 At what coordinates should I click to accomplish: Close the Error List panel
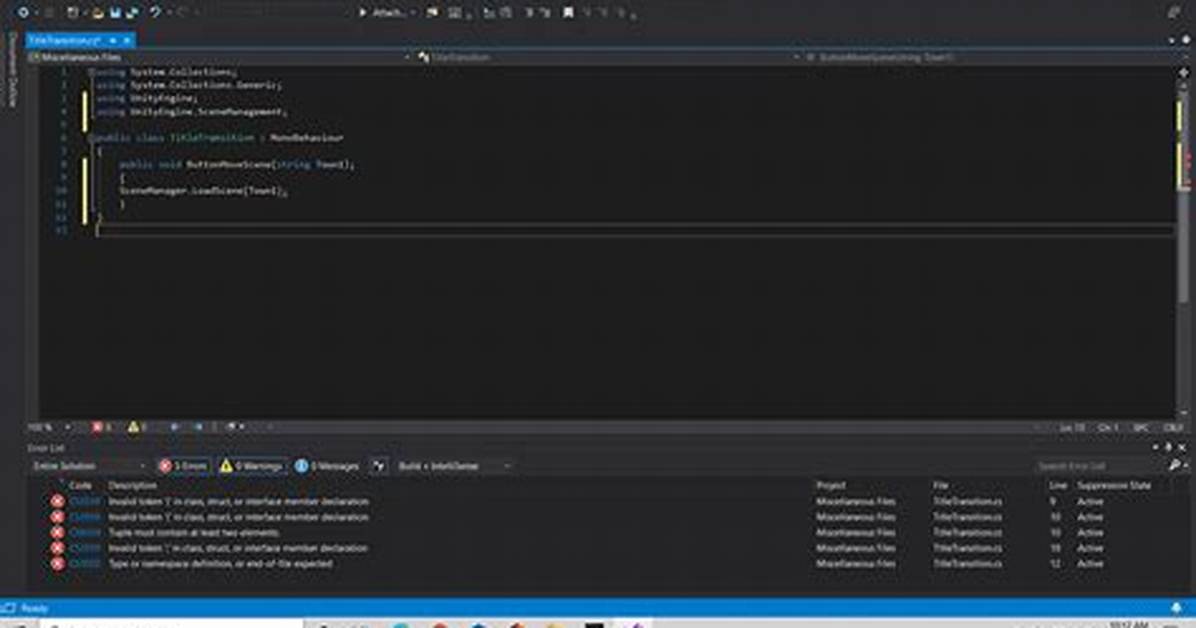point(1182,448)
